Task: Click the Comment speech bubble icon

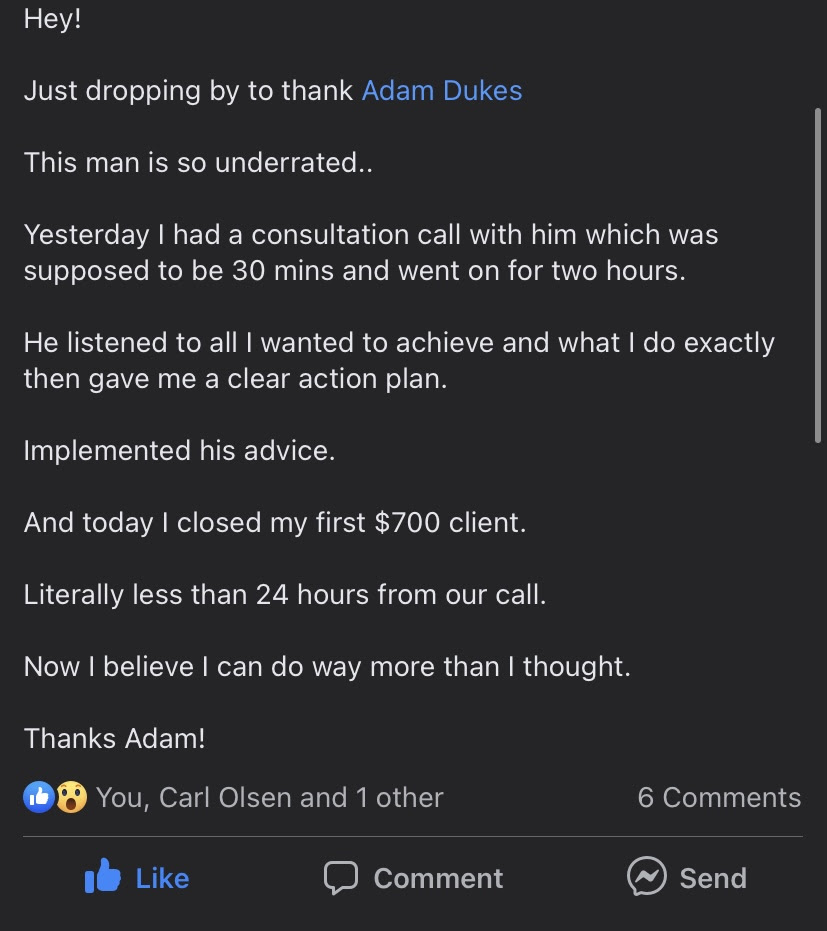Action: pos(341,877)
